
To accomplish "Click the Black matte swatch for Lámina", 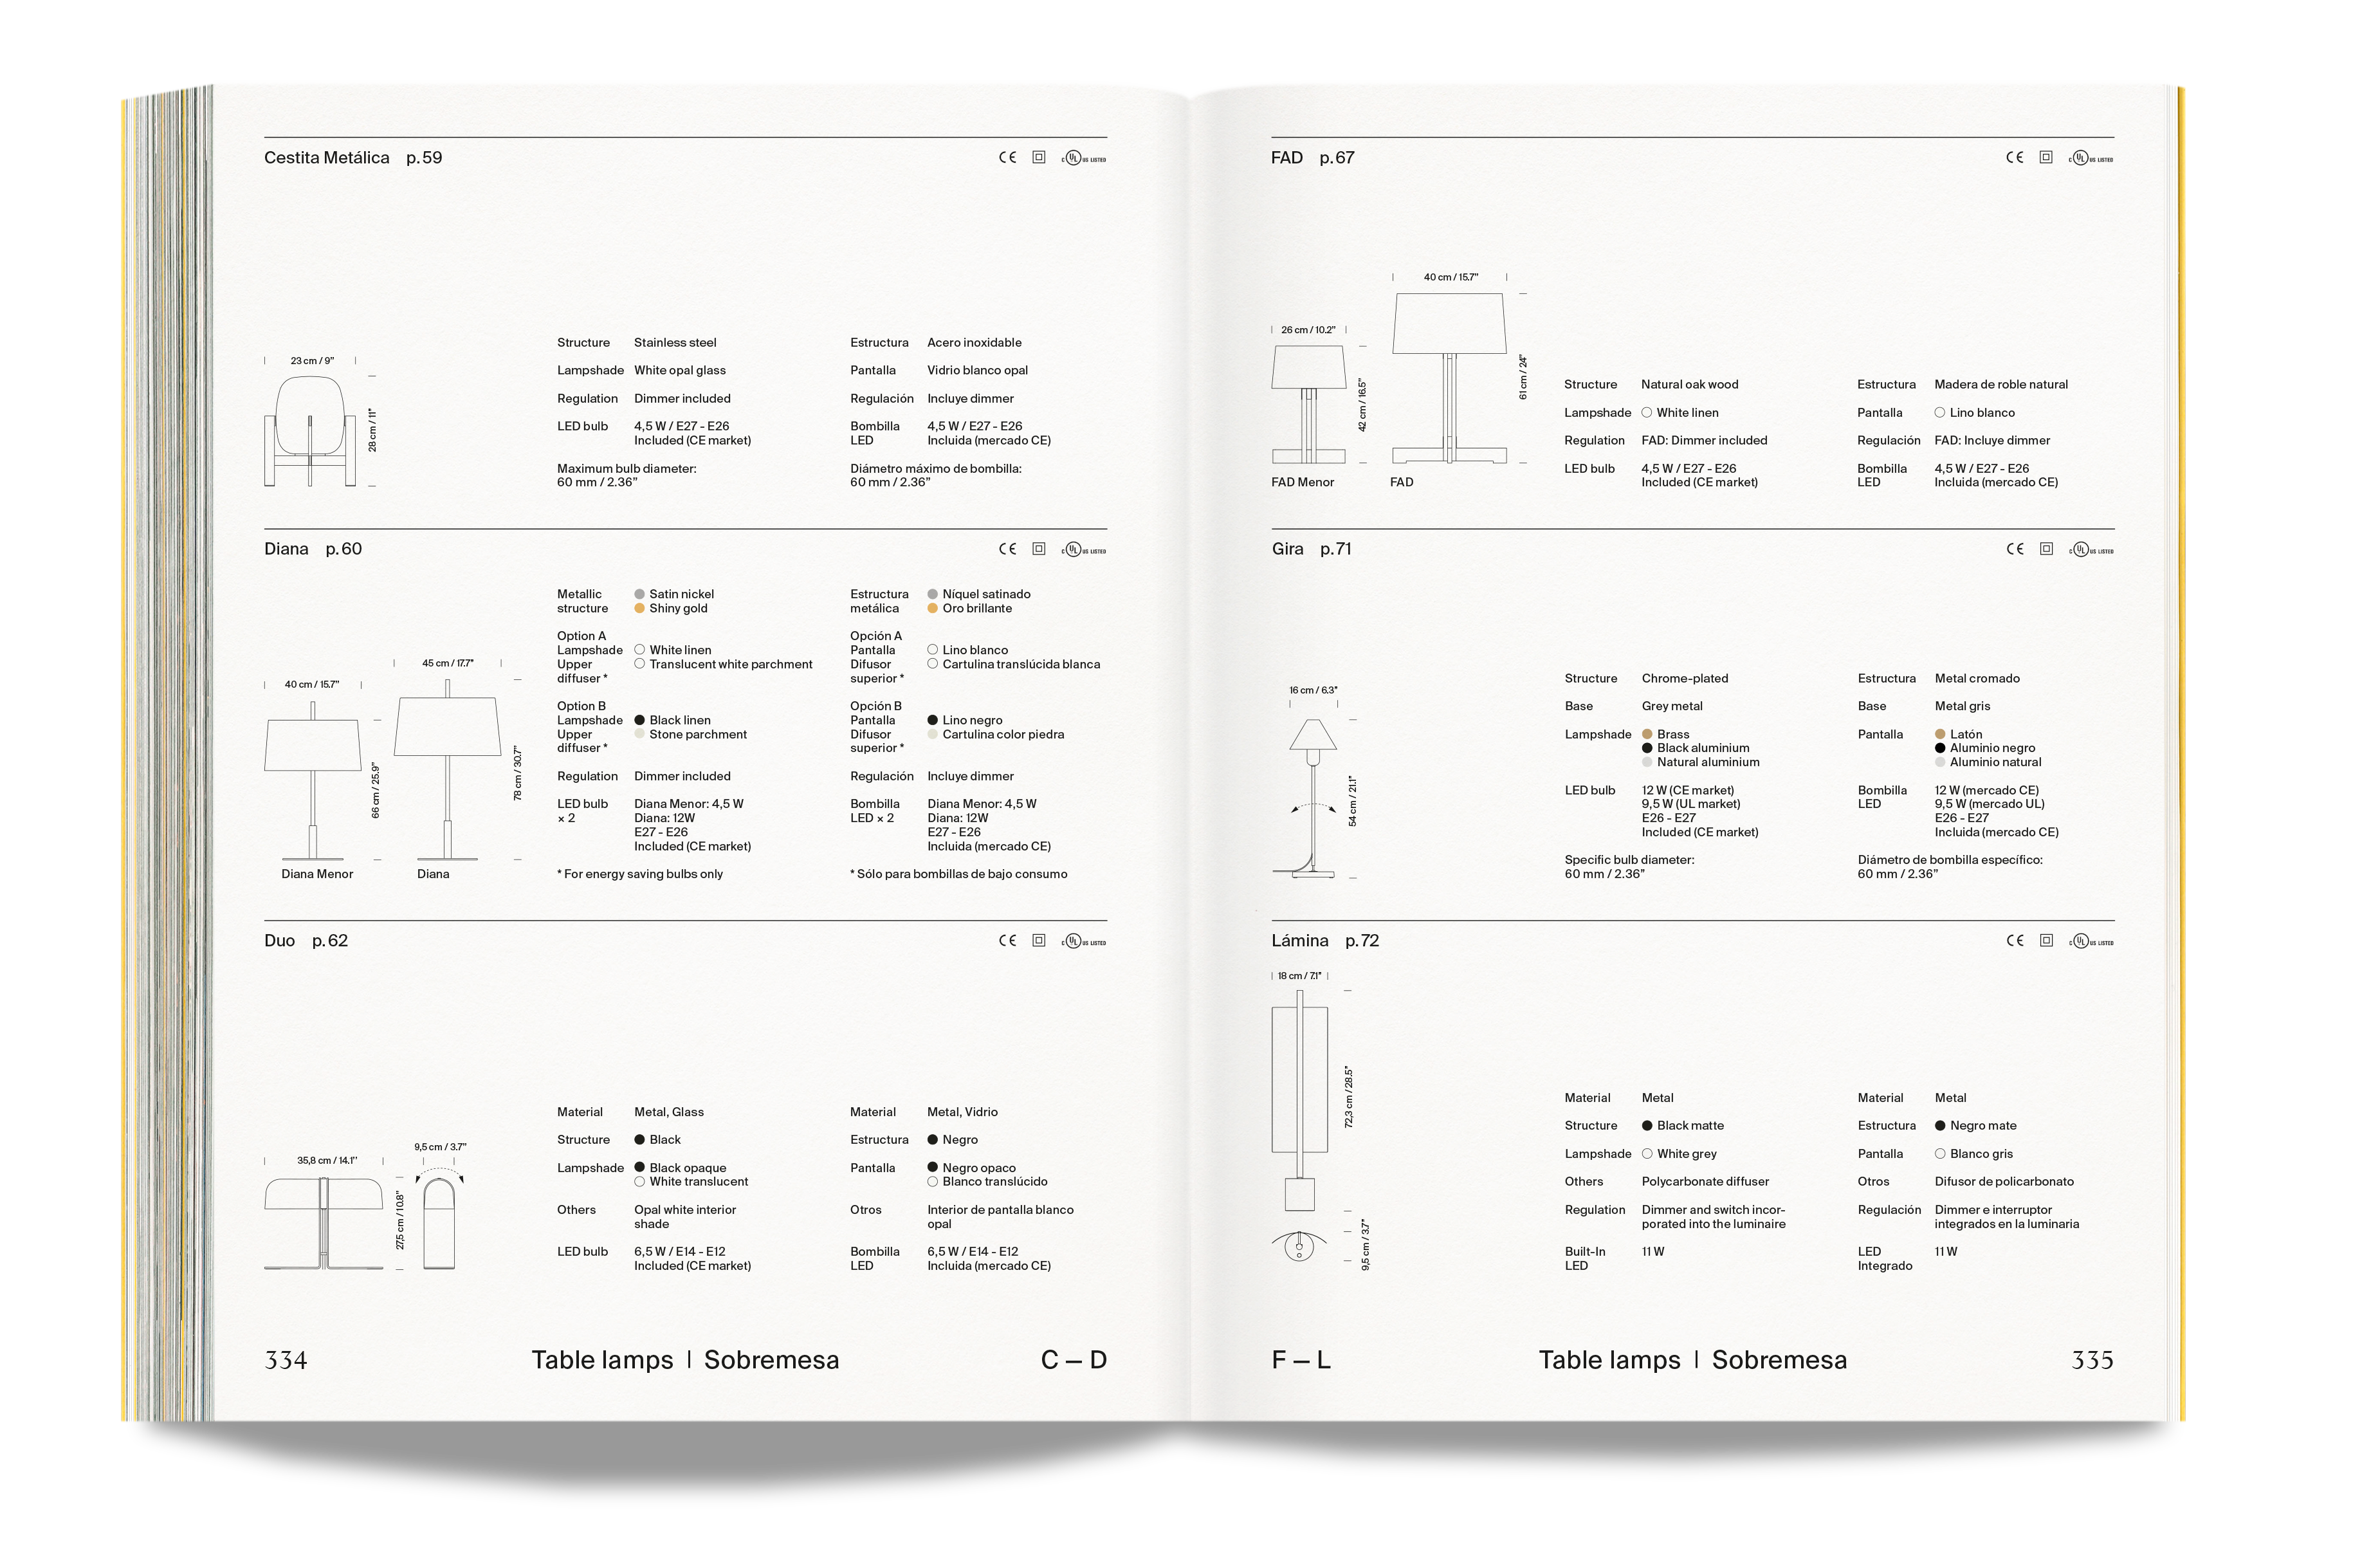I will 1647,1126.
